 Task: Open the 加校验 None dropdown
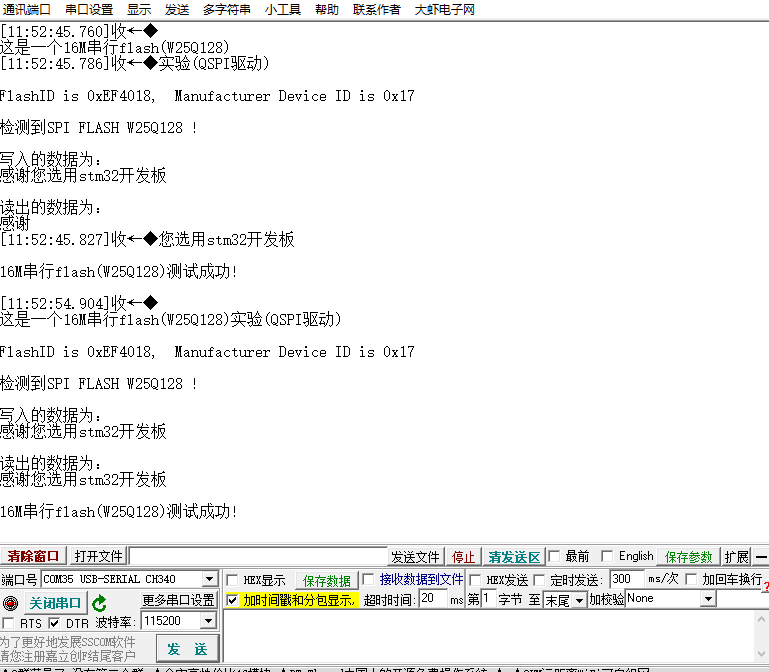[x=708, y=599]
